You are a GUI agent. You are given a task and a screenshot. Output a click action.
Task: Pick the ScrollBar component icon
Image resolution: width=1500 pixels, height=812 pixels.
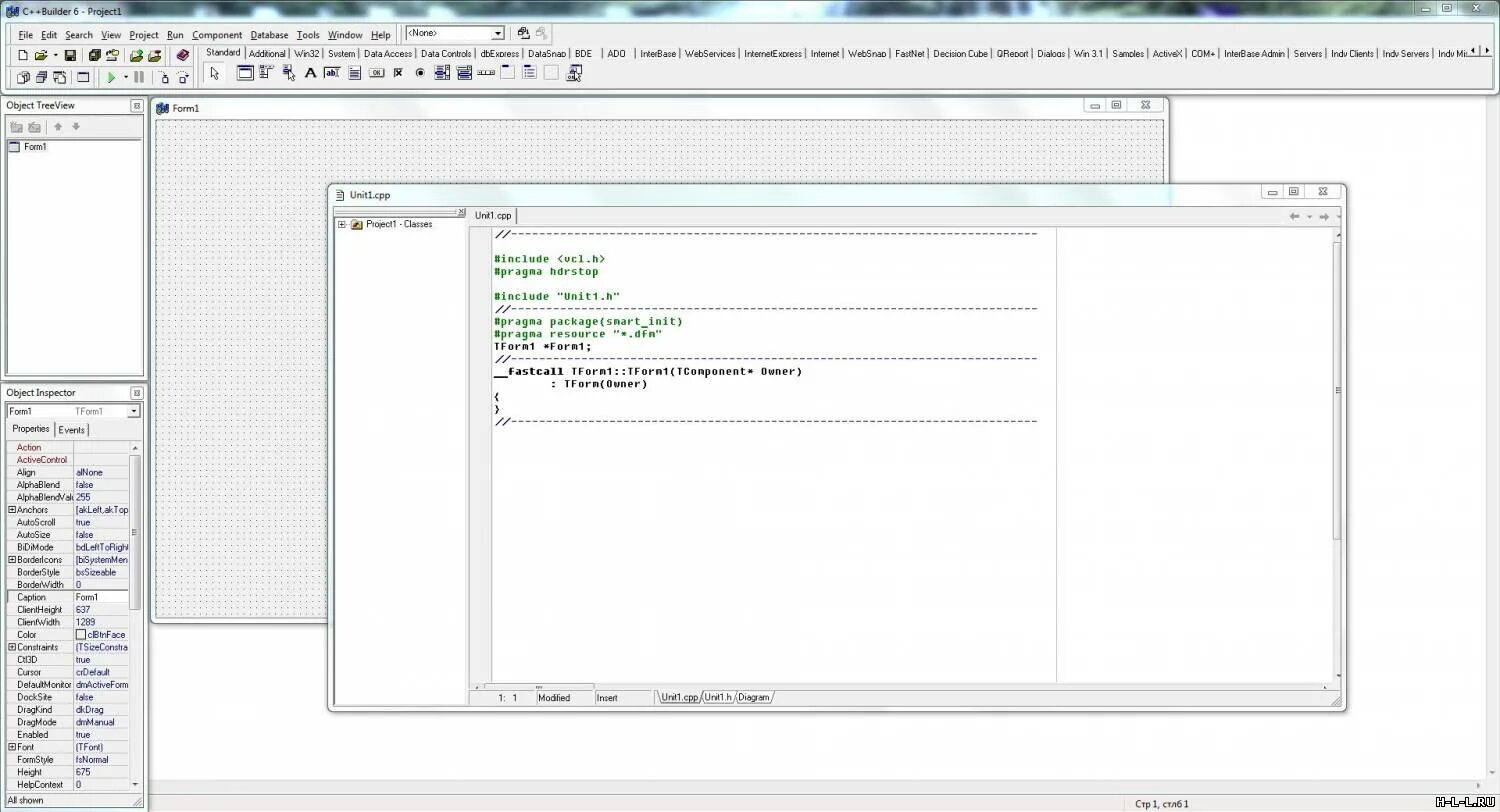pyautogui.click(x=486, y=73)
